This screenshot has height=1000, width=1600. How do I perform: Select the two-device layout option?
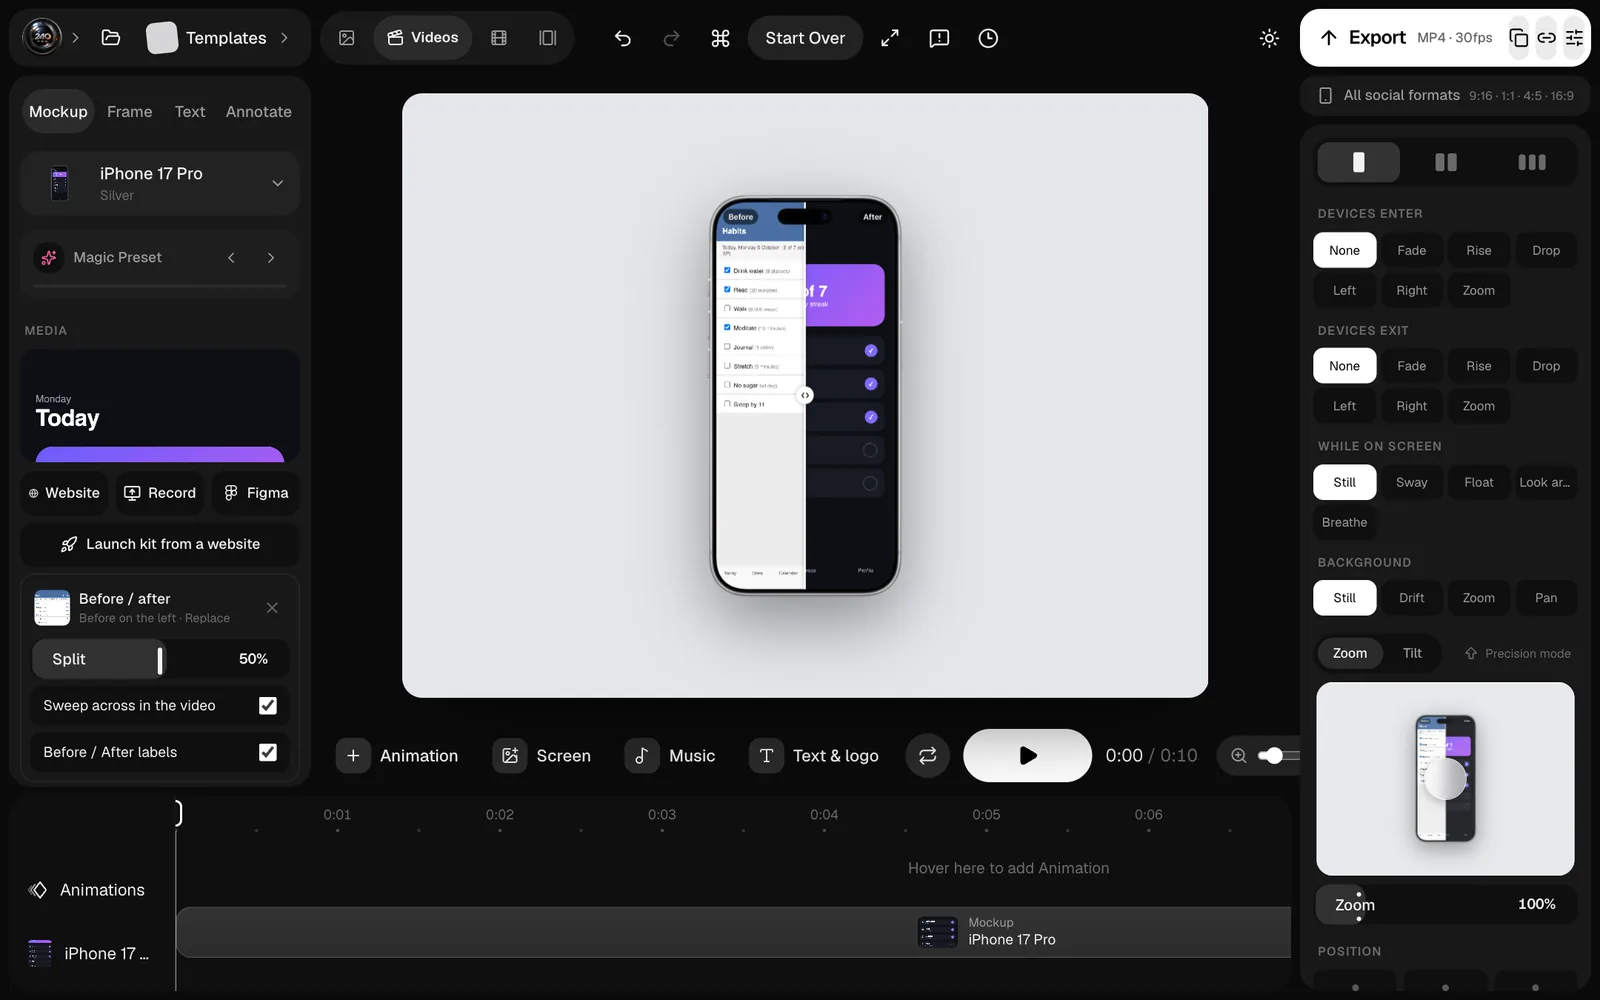pos(1445,162)
